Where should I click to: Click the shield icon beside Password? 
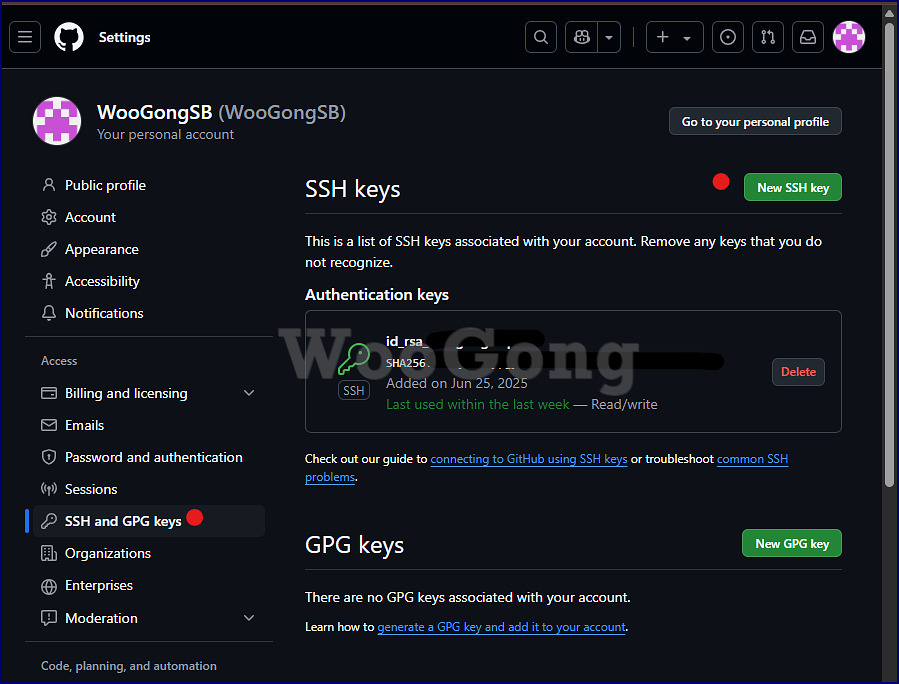pos(49,458)
